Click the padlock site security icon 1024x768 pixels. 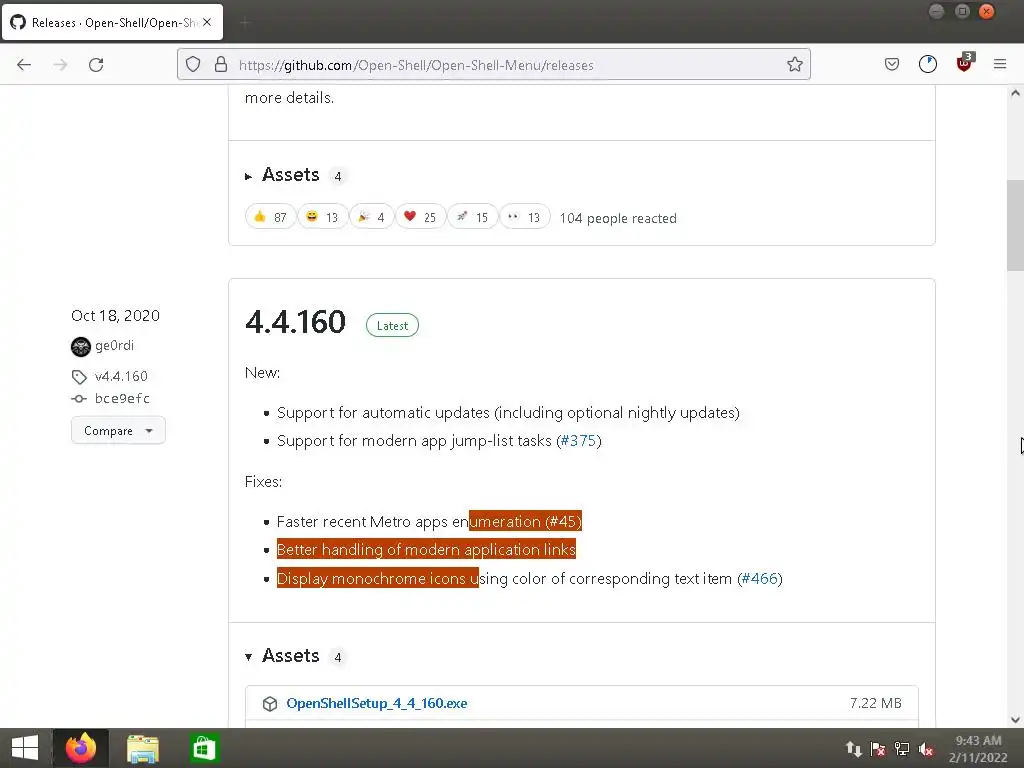tap(221, 64)
